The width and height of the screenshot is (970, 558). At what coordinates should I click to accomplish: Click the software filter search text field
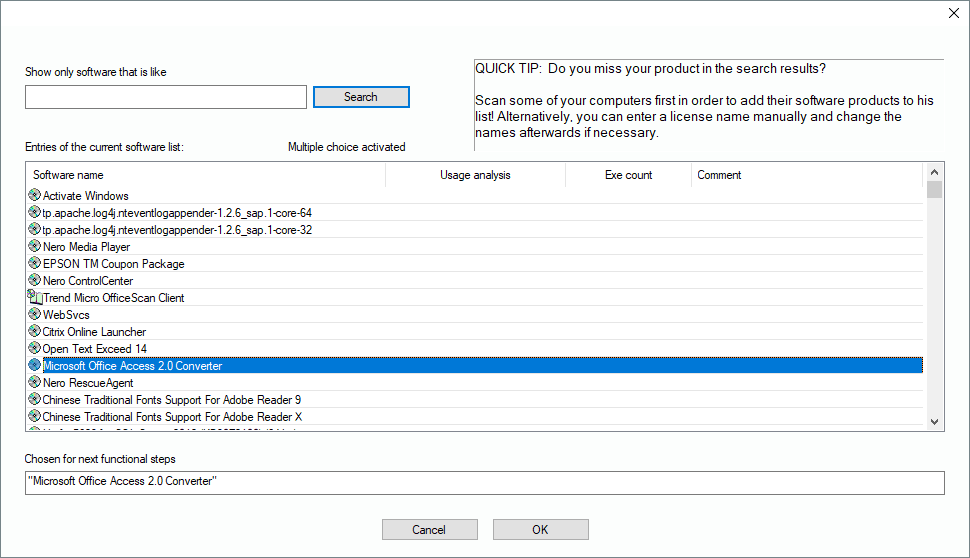[166, 97]
